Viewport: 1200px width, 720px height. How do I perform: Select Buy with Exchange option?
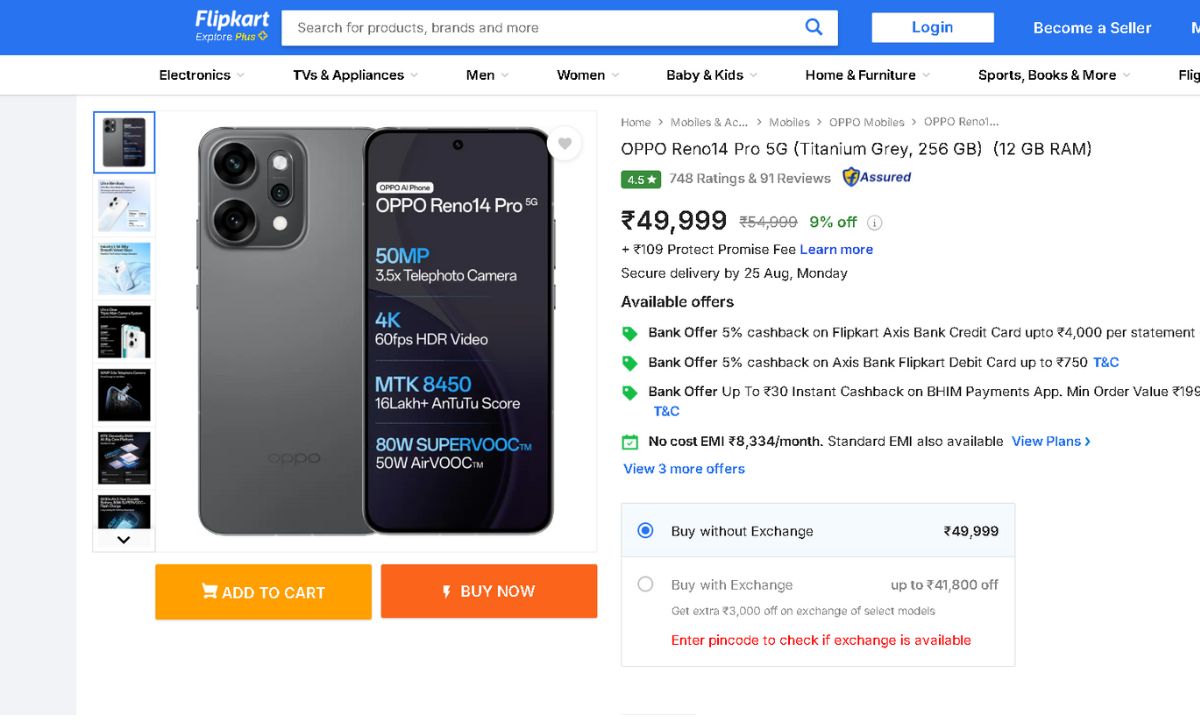coord(646,584)
